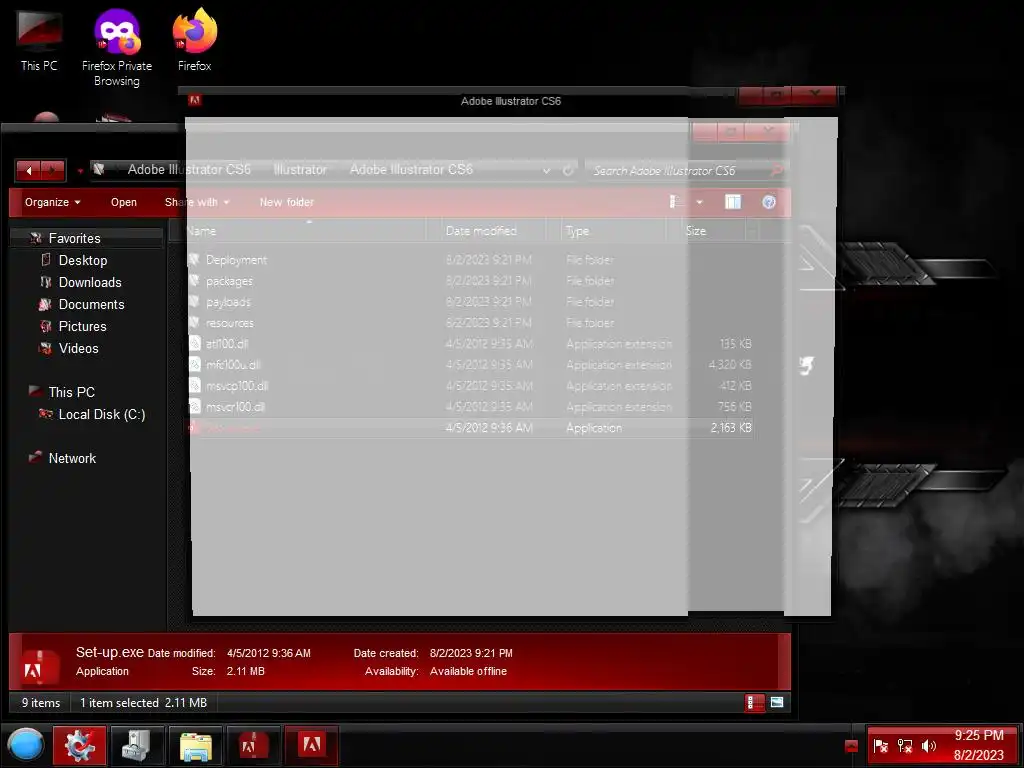The height and width of the screenshot is (768, 1024).
Task: Switch to large icons view status icon
Action: coord(776,703)
